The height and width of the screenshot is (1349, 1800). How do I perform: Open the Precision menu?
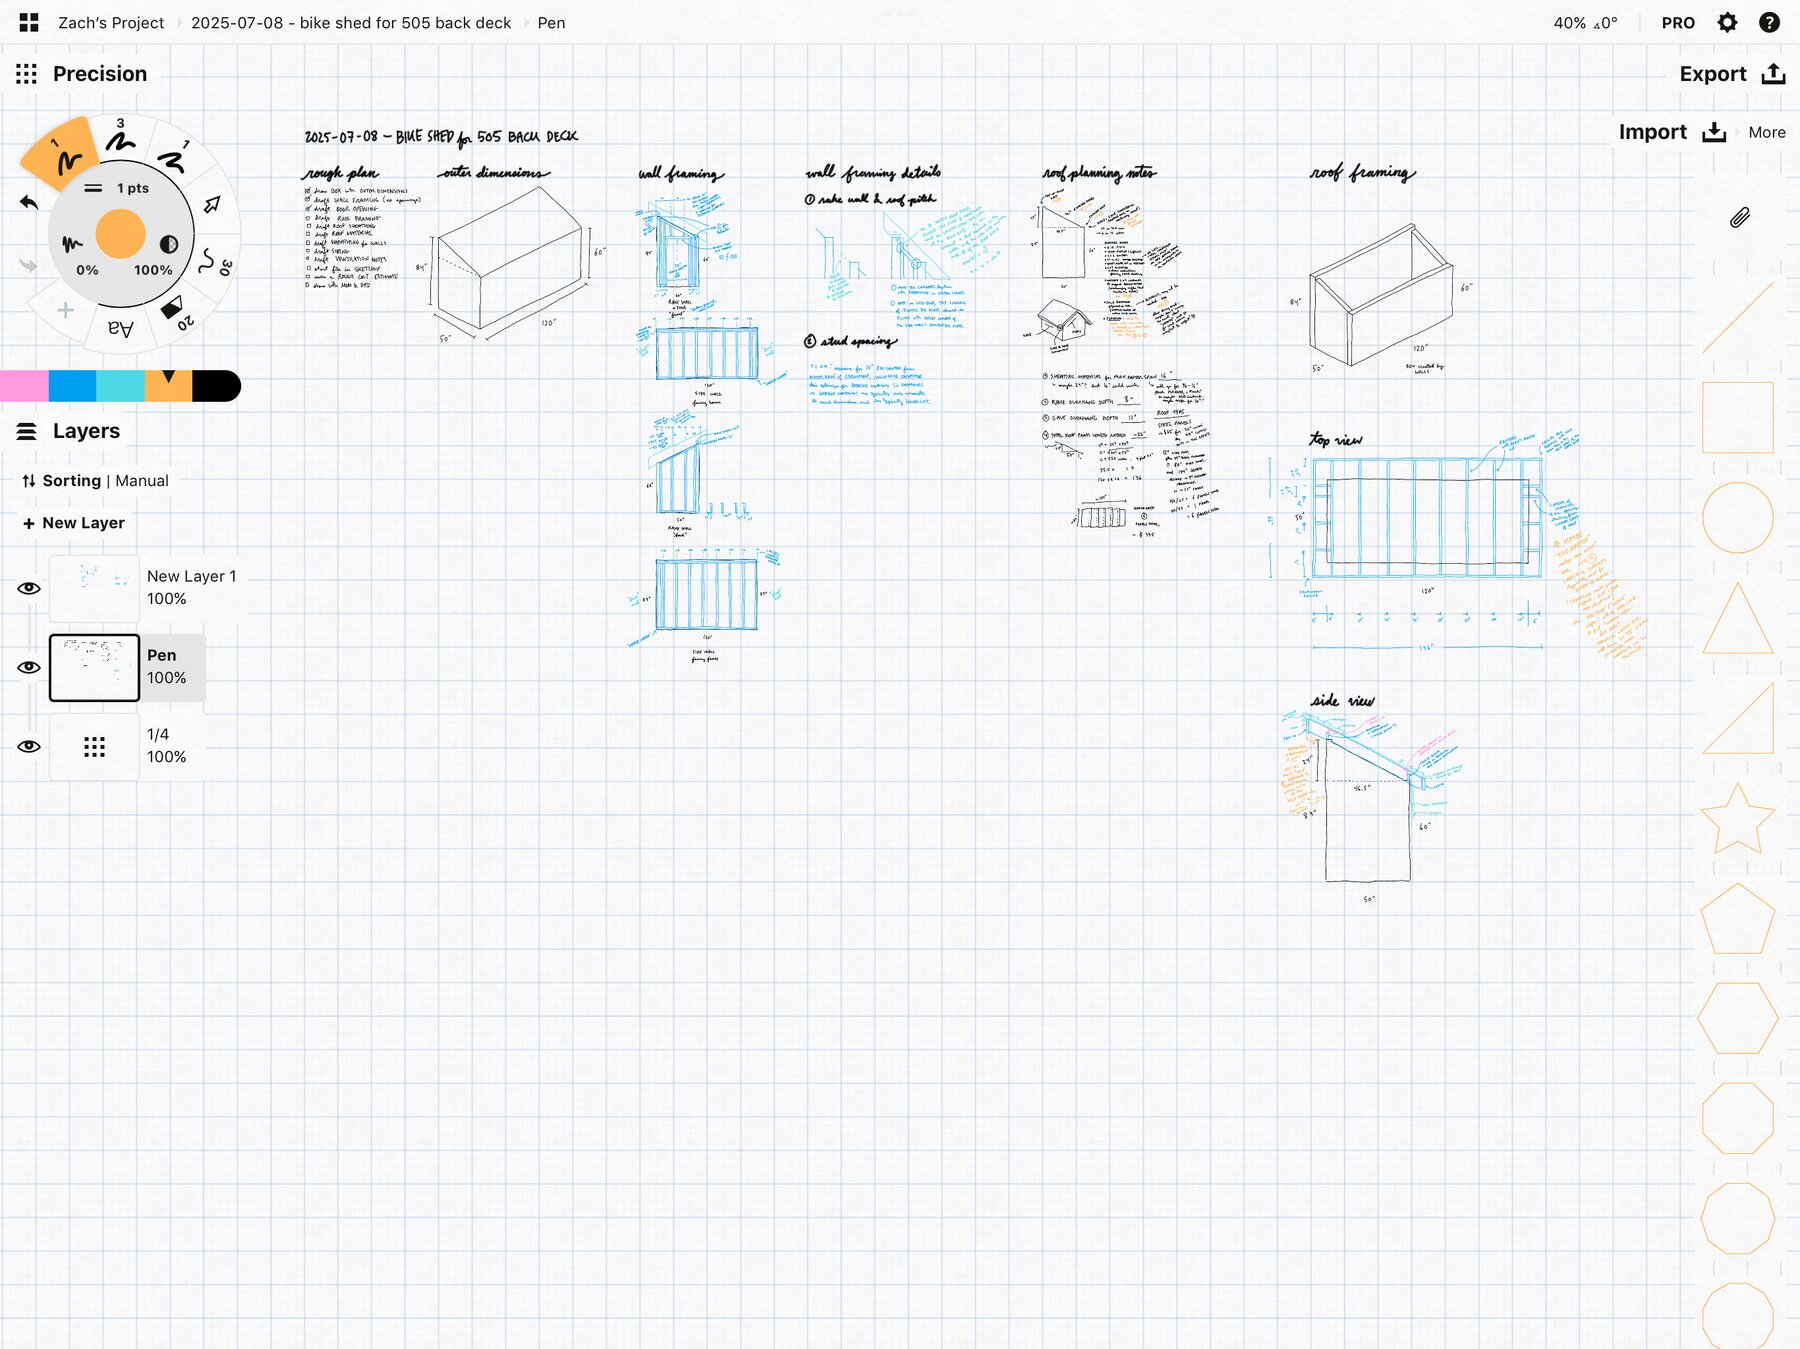82,74
